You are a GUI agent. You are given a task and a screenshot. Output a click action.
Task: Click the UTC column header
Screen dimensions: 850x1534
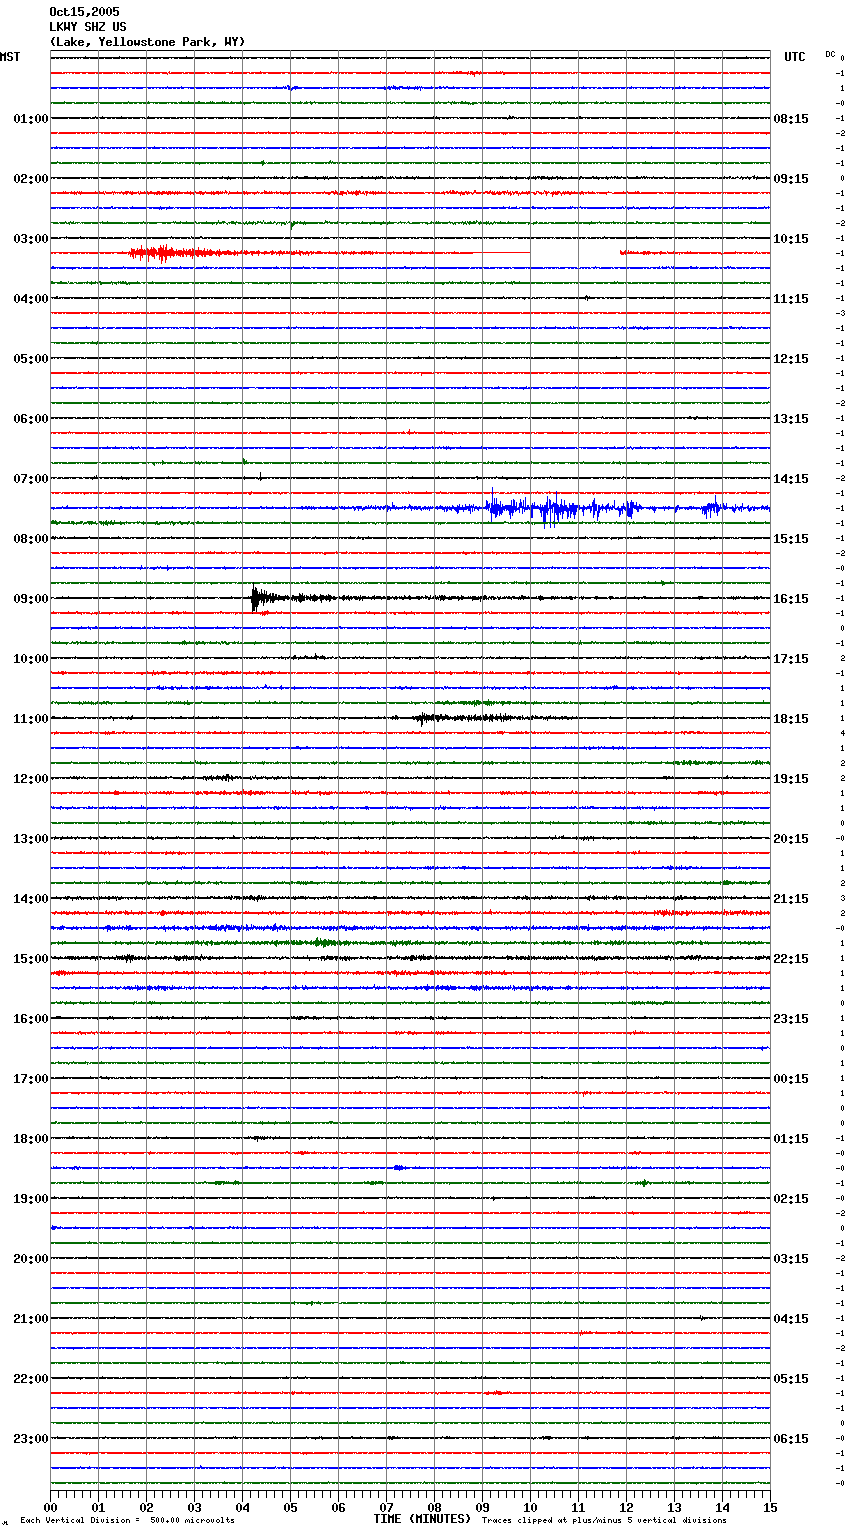pyautogui.click(x=794, y=57)
